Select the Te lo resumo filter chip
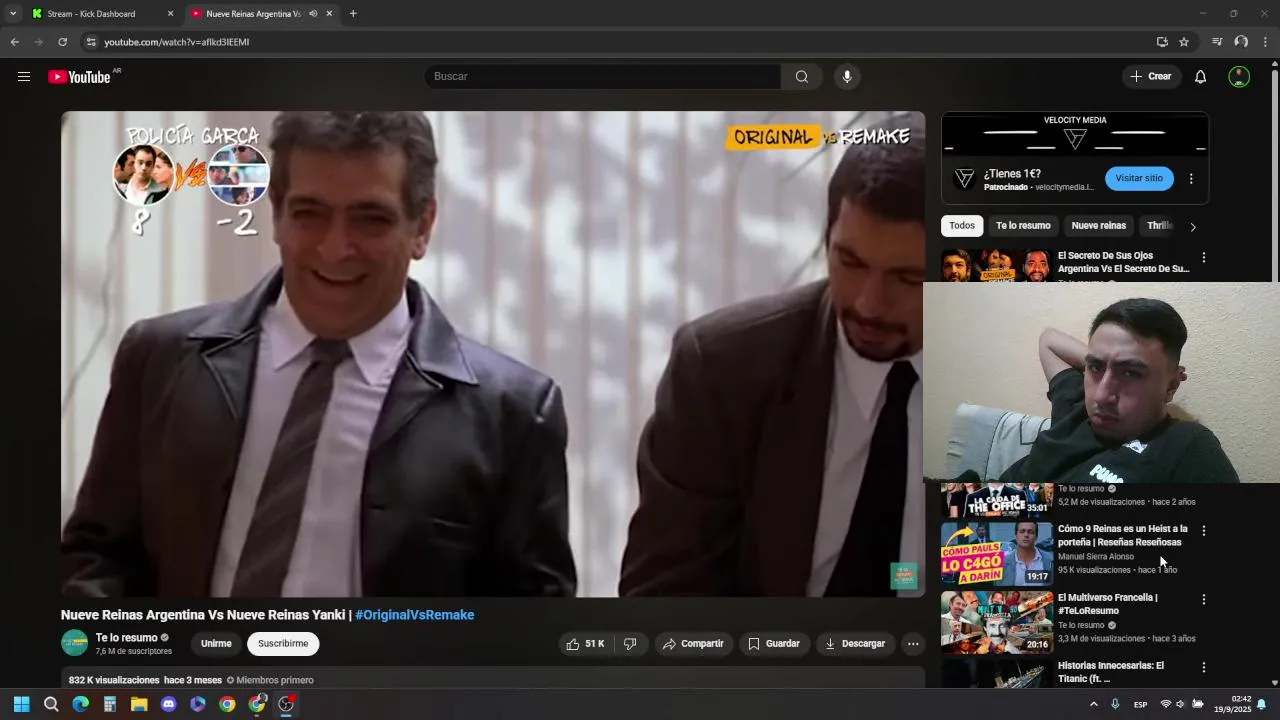Viewport: 1280px width, 720px height. coord(1023,226)
